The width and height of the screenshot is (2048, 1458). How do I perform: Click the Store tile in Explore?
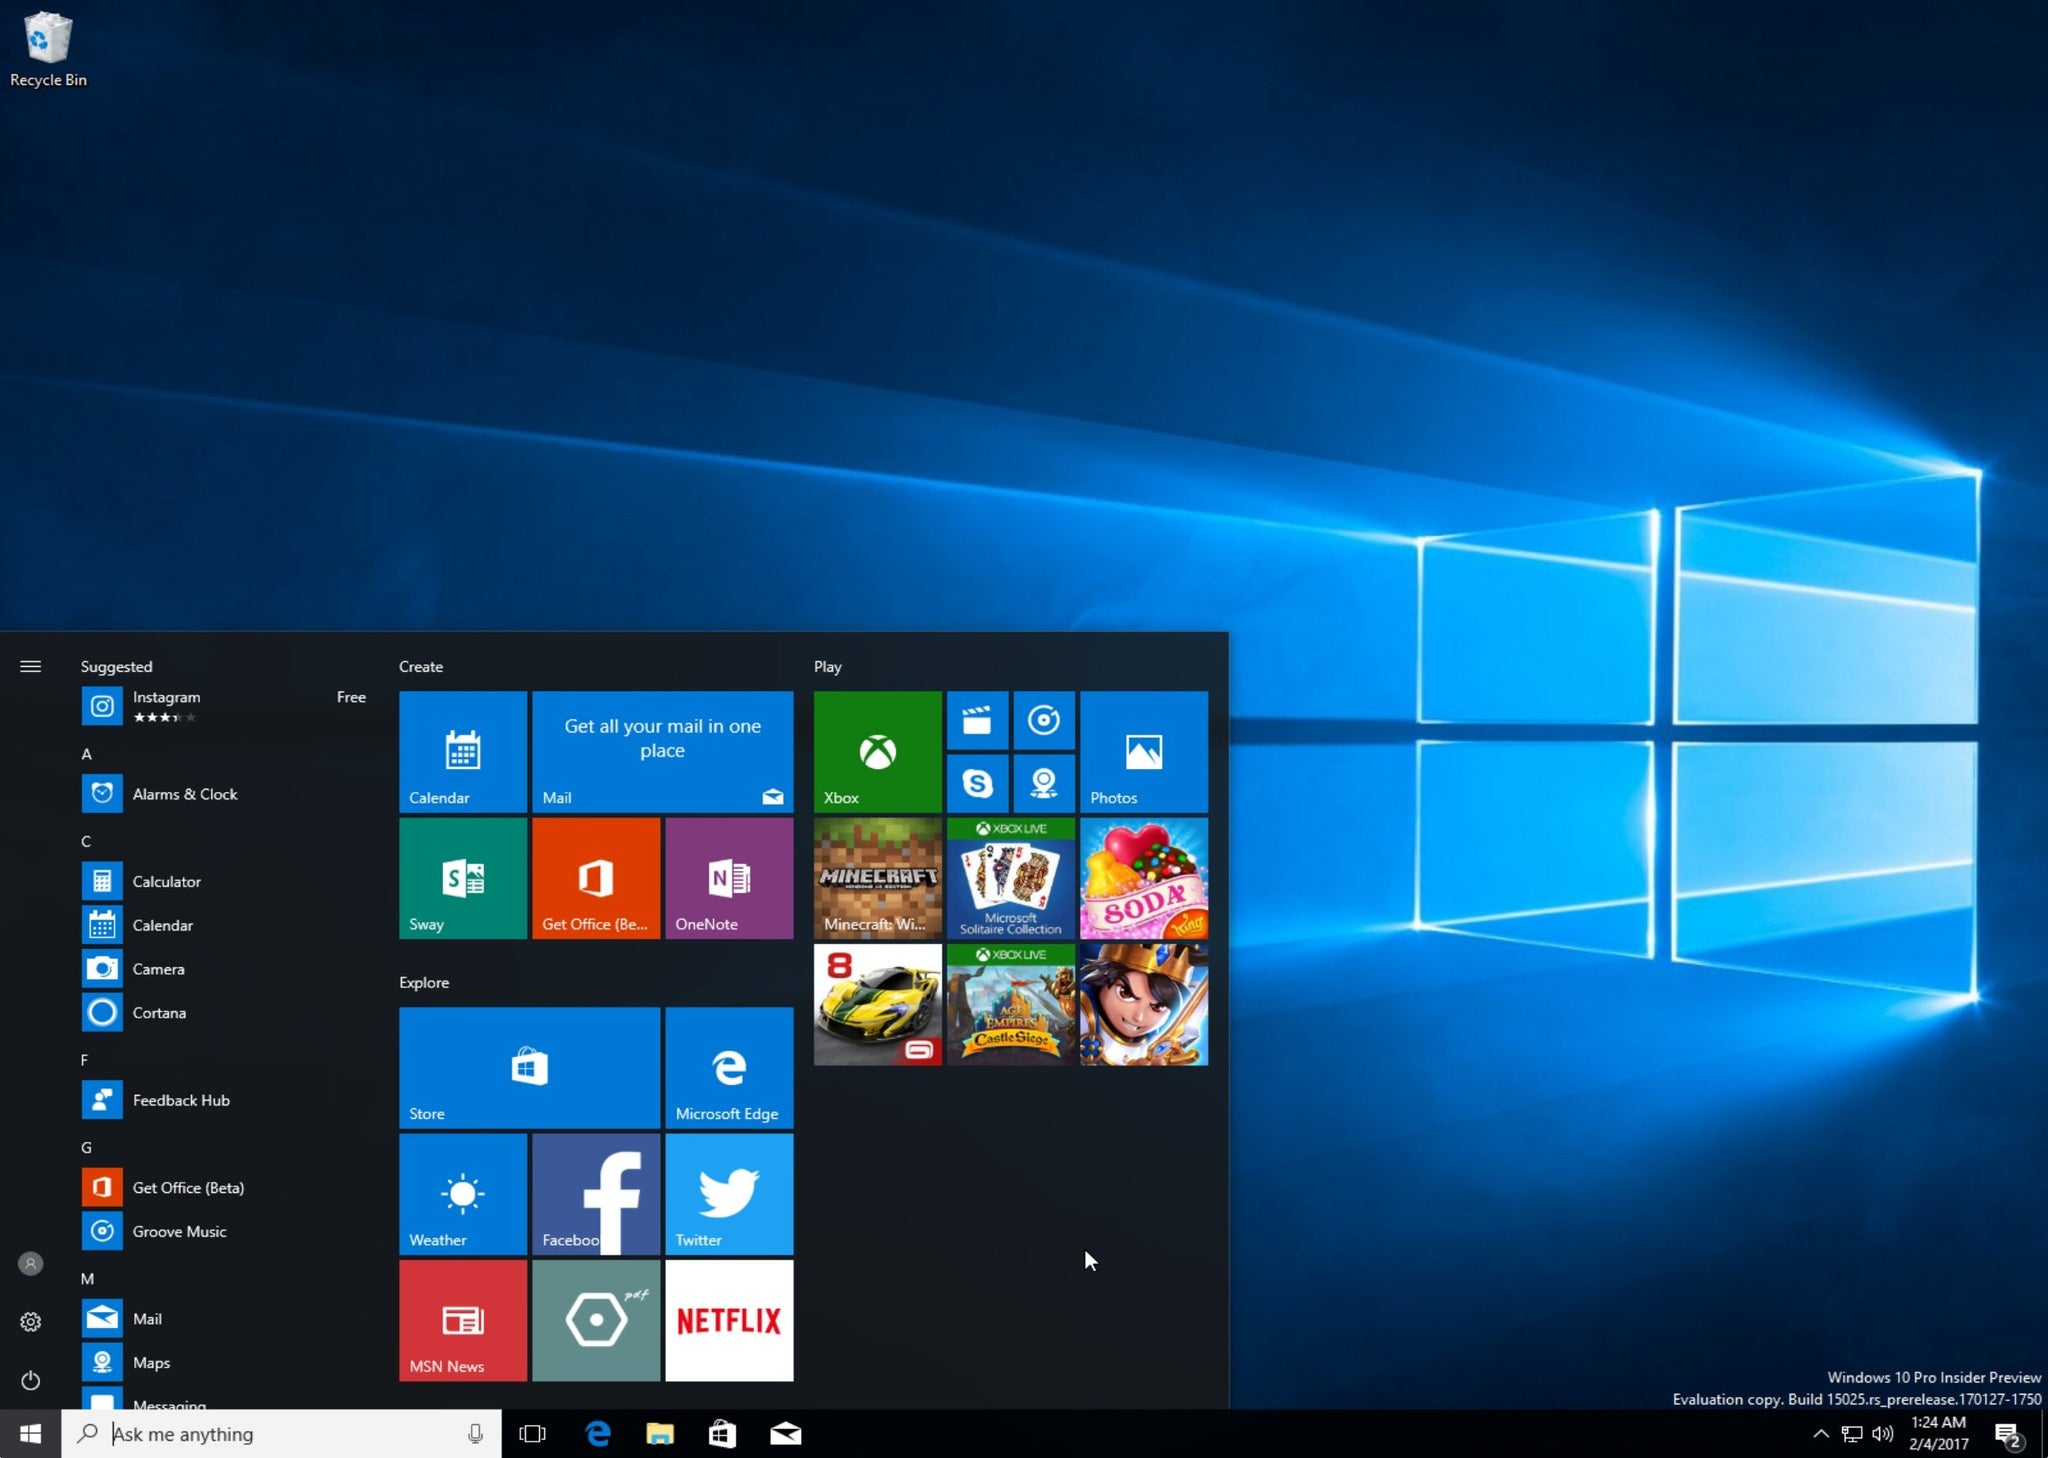tap(529, 1067)
